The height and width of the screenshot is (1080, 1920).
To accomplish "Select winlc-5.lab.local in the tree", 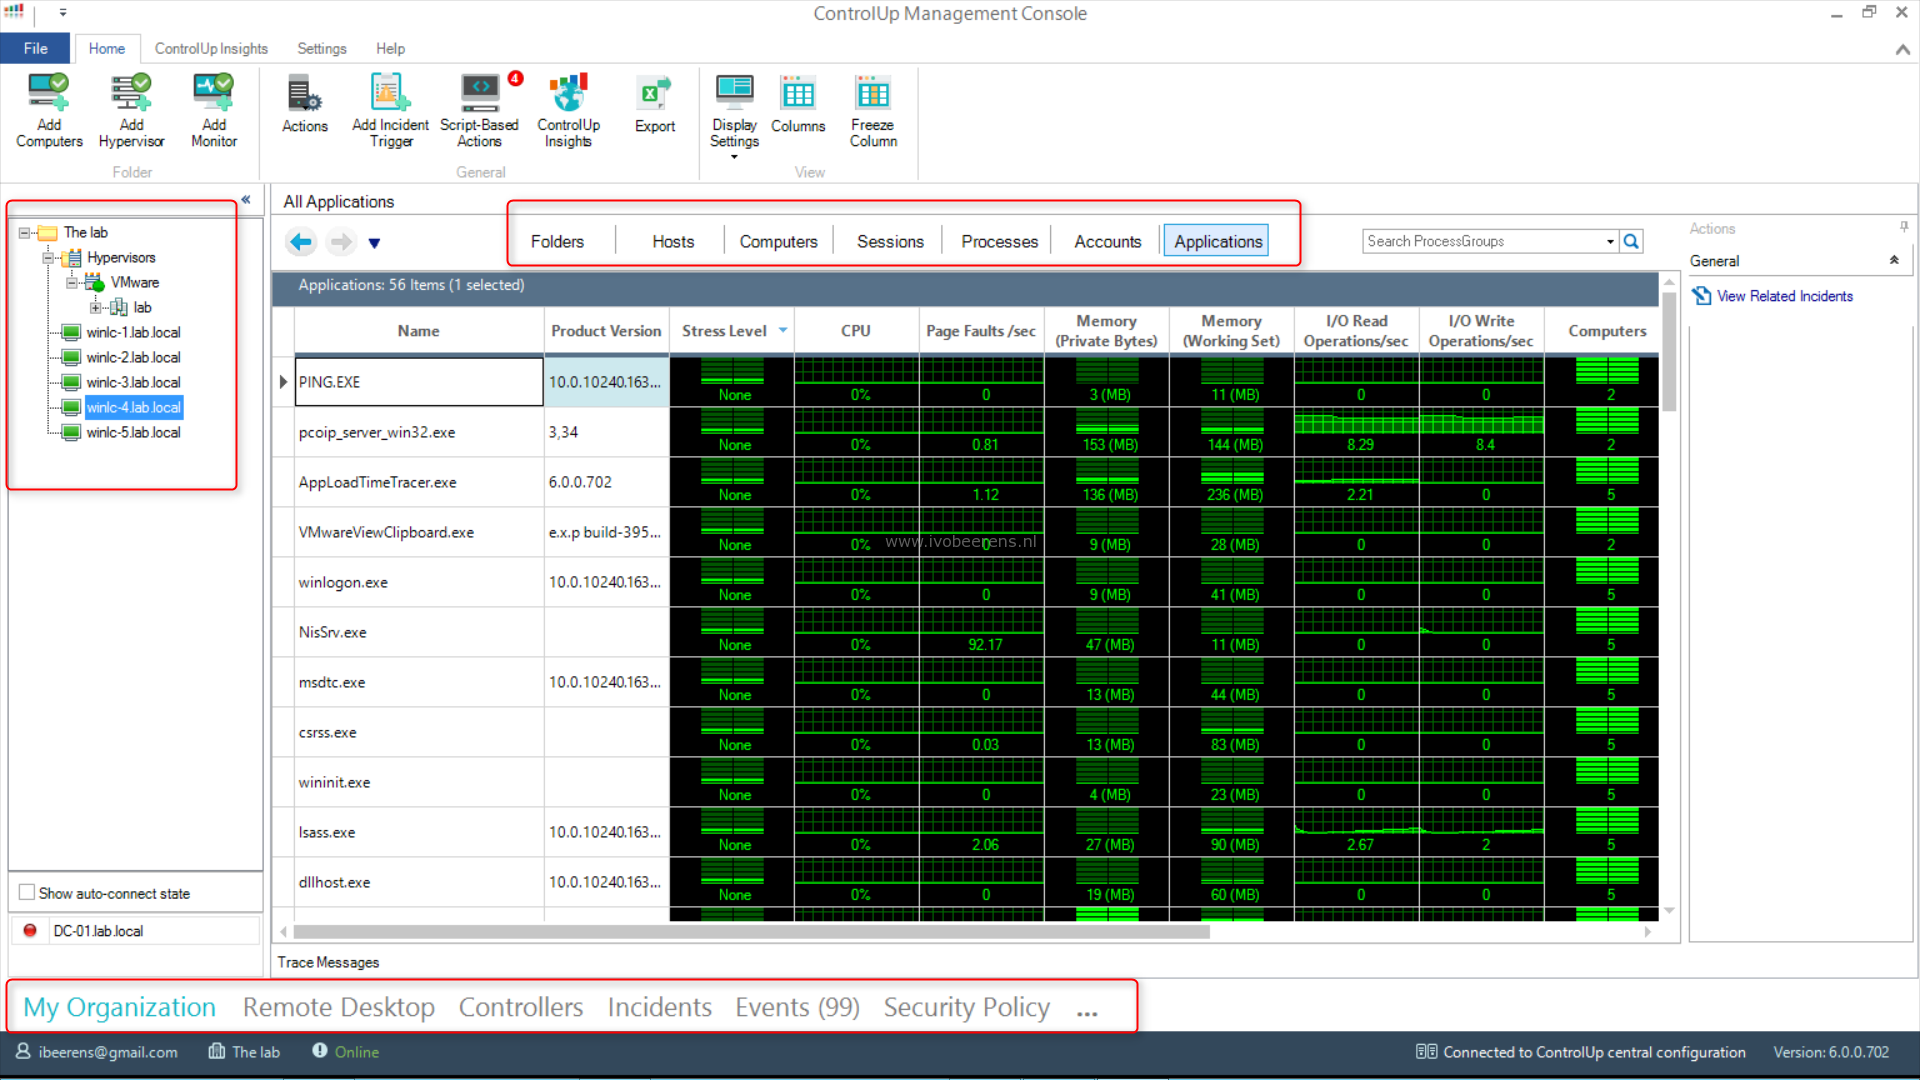I will point(133,433).
